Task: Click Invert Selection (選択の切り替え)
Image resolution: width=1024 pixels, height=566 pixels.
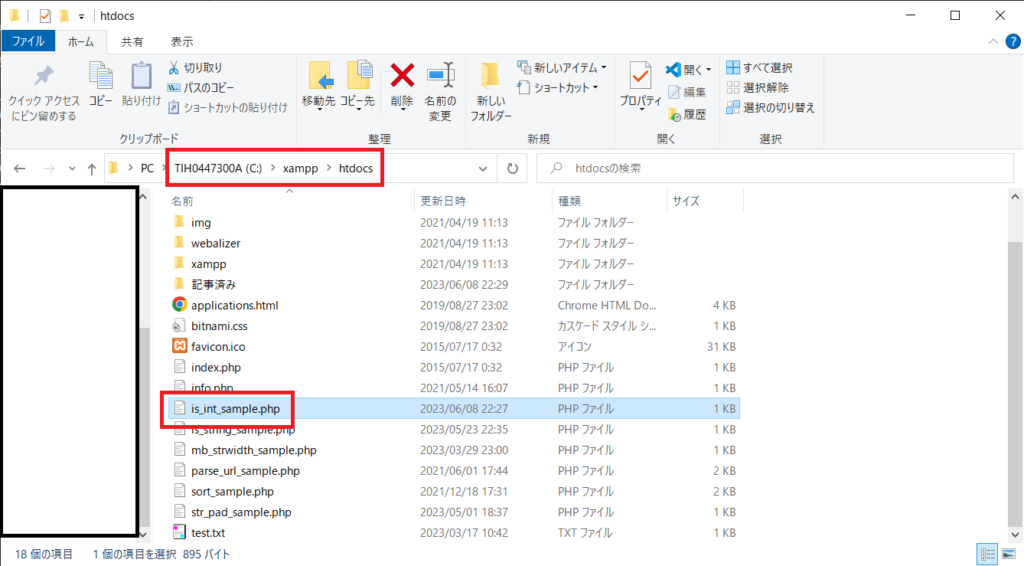Action: (x=771, y=108)
